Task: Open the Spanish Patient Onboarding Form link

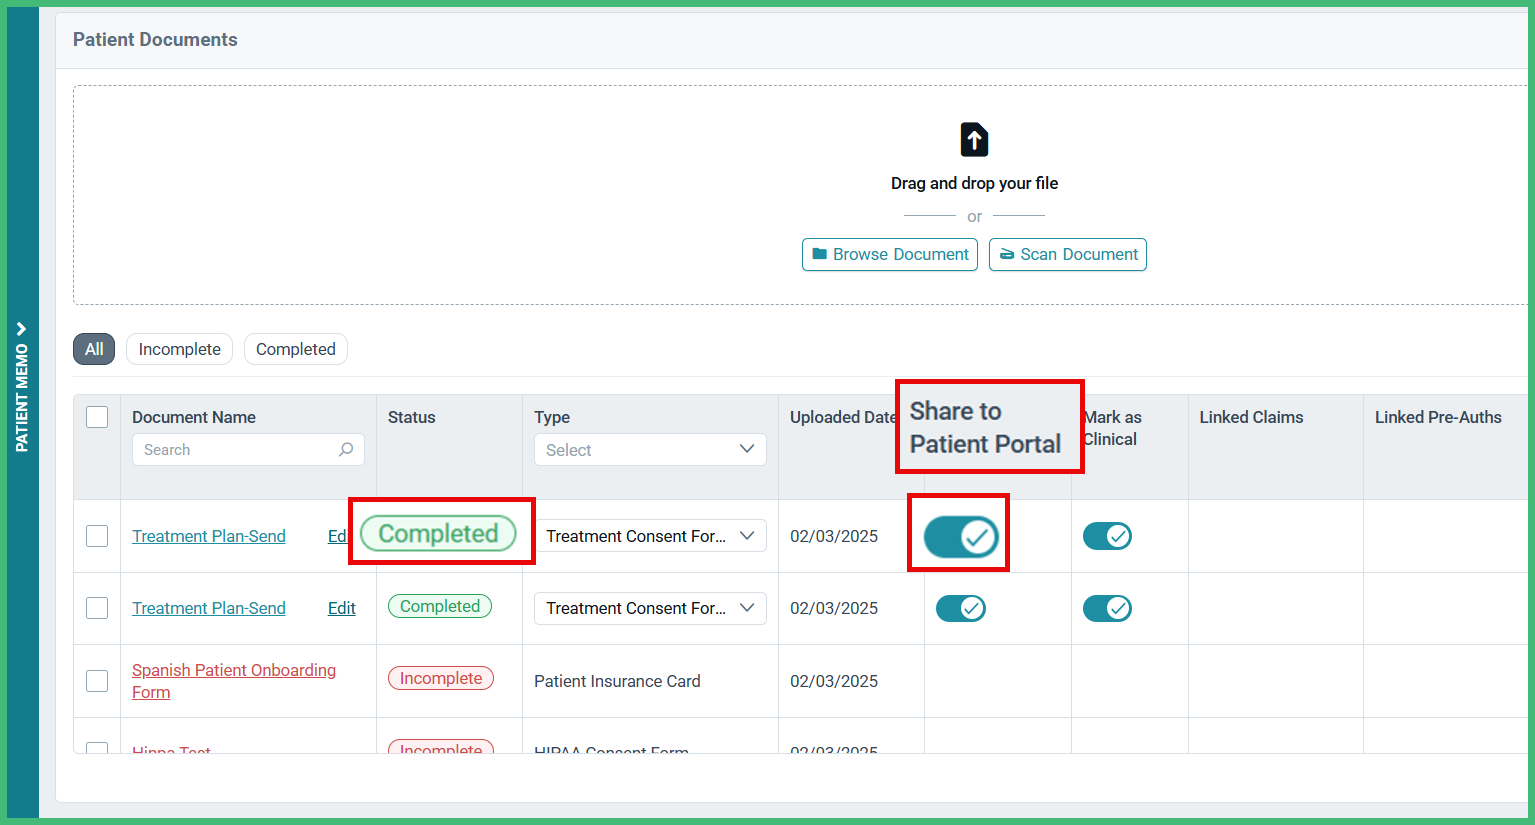Action: [x=233, y=670]
